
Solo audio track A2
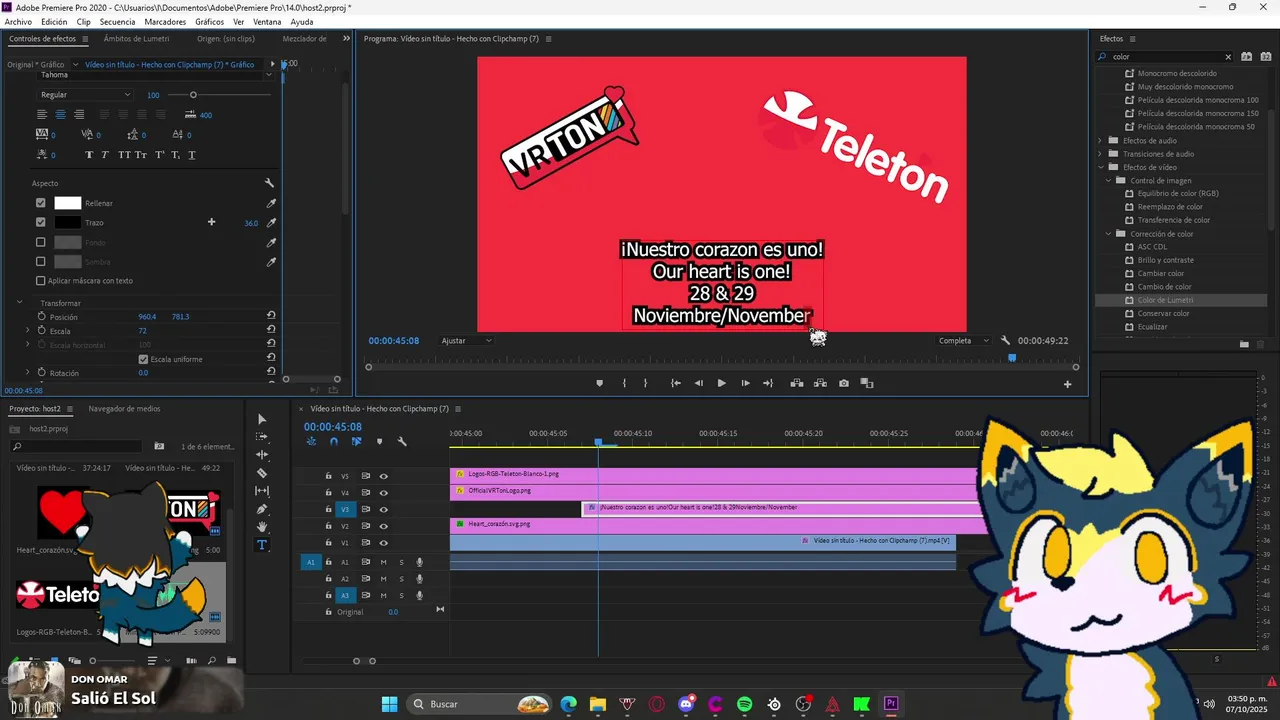[401, 578]
